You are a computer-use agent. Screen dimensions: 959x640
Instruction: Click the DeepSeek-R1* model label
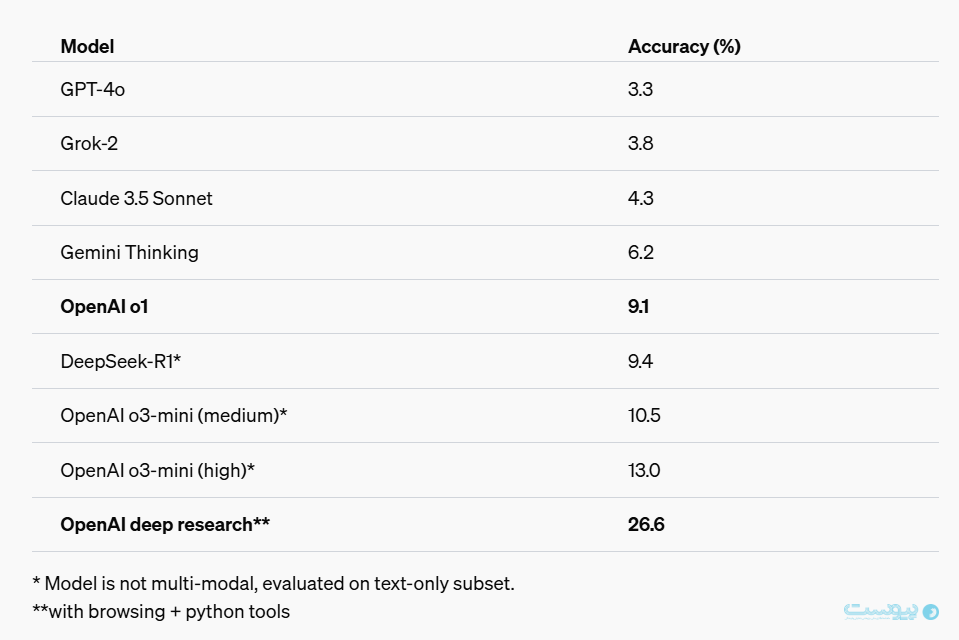[120, 362]
